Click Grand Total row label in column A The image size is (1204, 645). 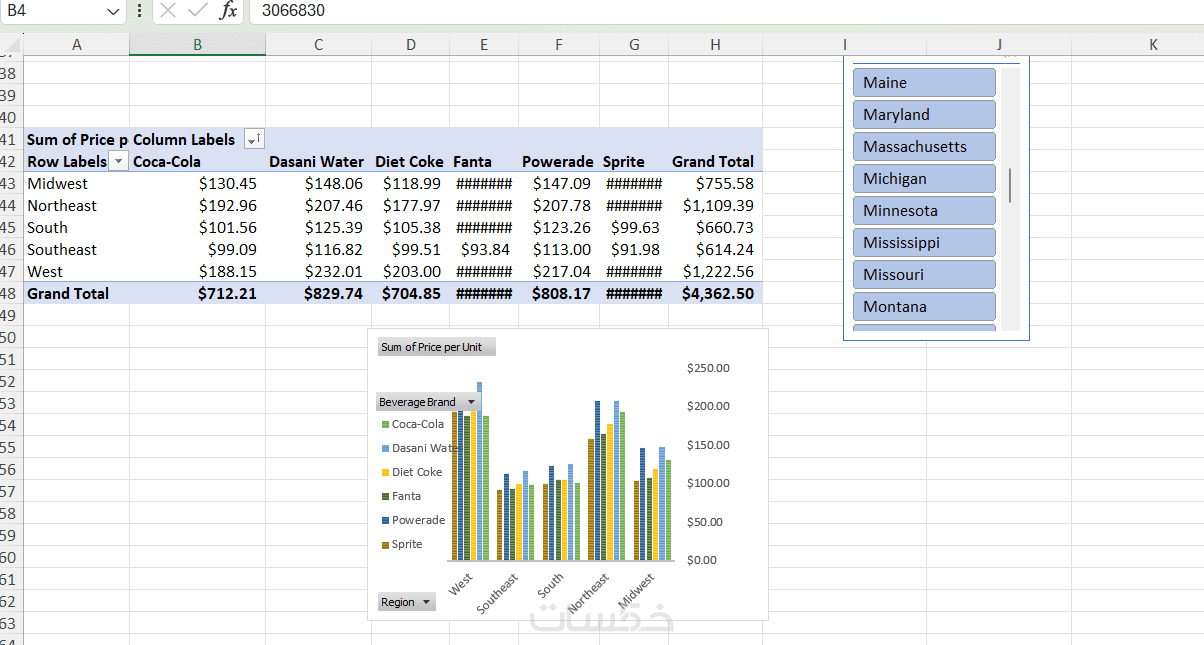77,293
